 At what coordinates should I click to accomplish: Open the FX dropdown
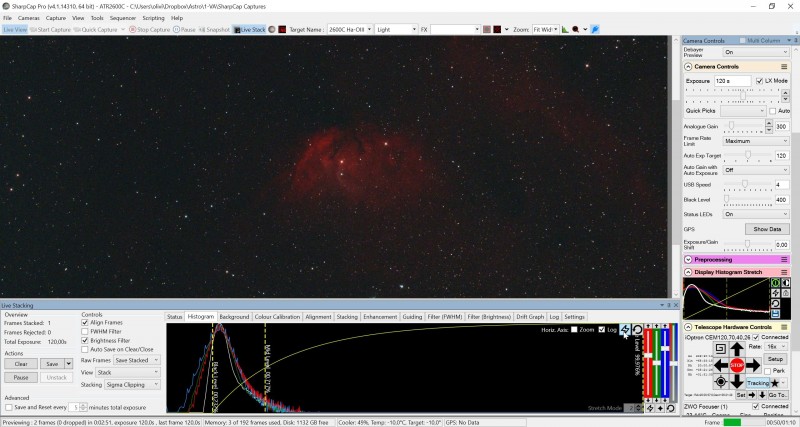pos(455,30)
